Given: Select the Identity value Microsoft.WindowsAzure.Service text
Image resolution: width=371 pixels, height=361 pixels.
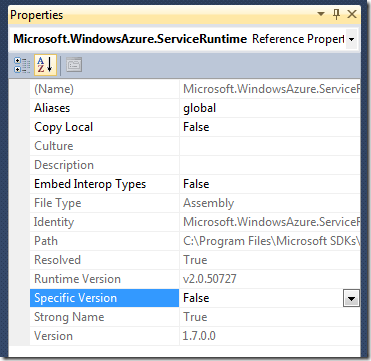Looking at the screenshot, I should [x=271, y=222].
